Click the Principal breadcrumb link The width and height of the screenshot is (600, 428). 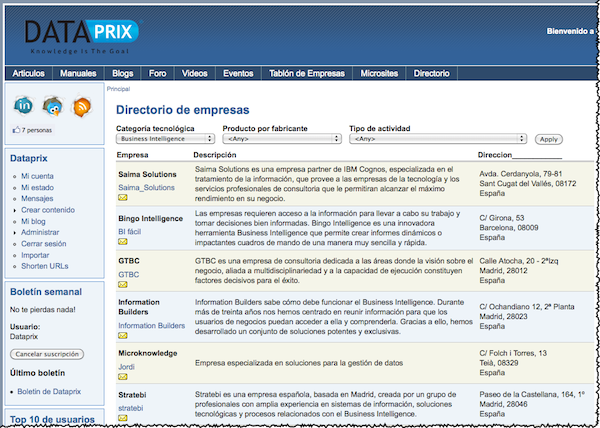118,89
